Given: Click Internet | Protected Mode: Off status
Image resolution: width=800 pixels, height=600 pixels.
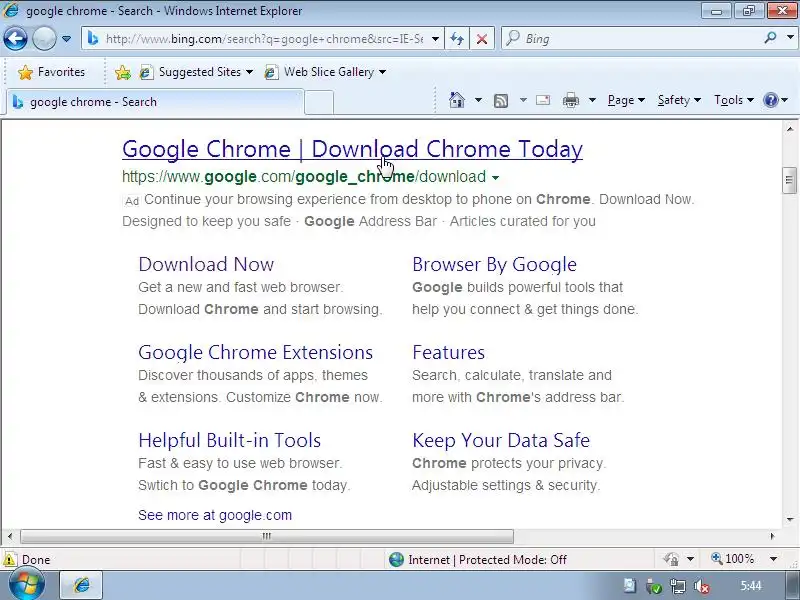Looking at the screenshot, I should click(x=477, y=560).
